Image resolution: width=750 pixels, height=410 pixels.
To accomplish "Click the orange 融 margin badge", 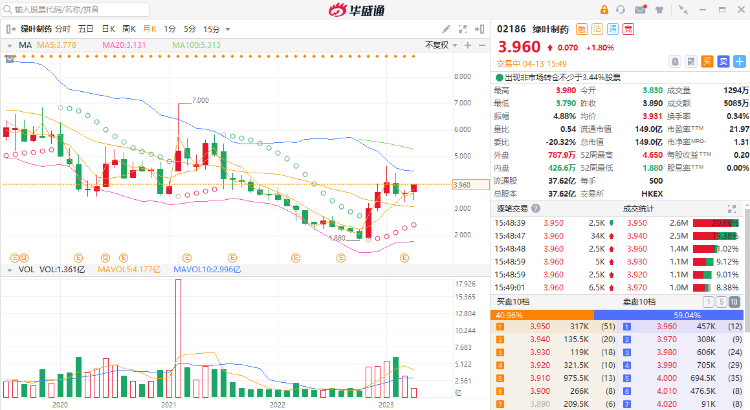I will [582, 29].
